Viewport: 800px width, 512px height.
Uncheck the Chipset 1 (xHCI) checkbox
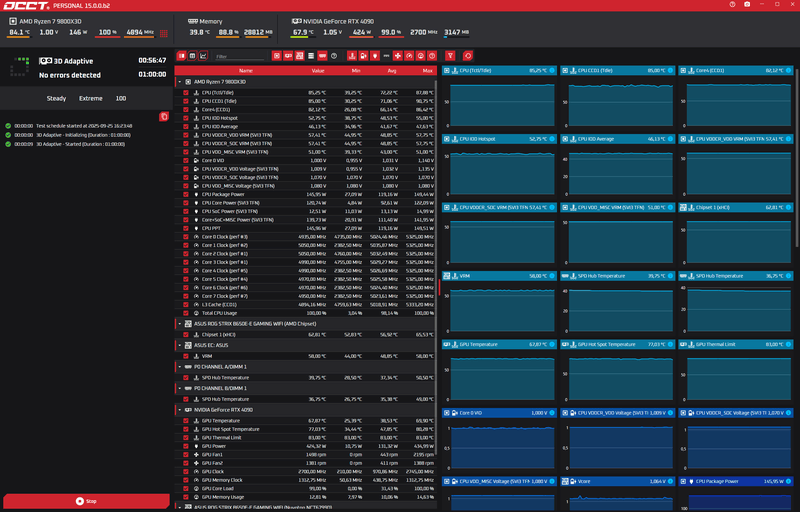186,335
